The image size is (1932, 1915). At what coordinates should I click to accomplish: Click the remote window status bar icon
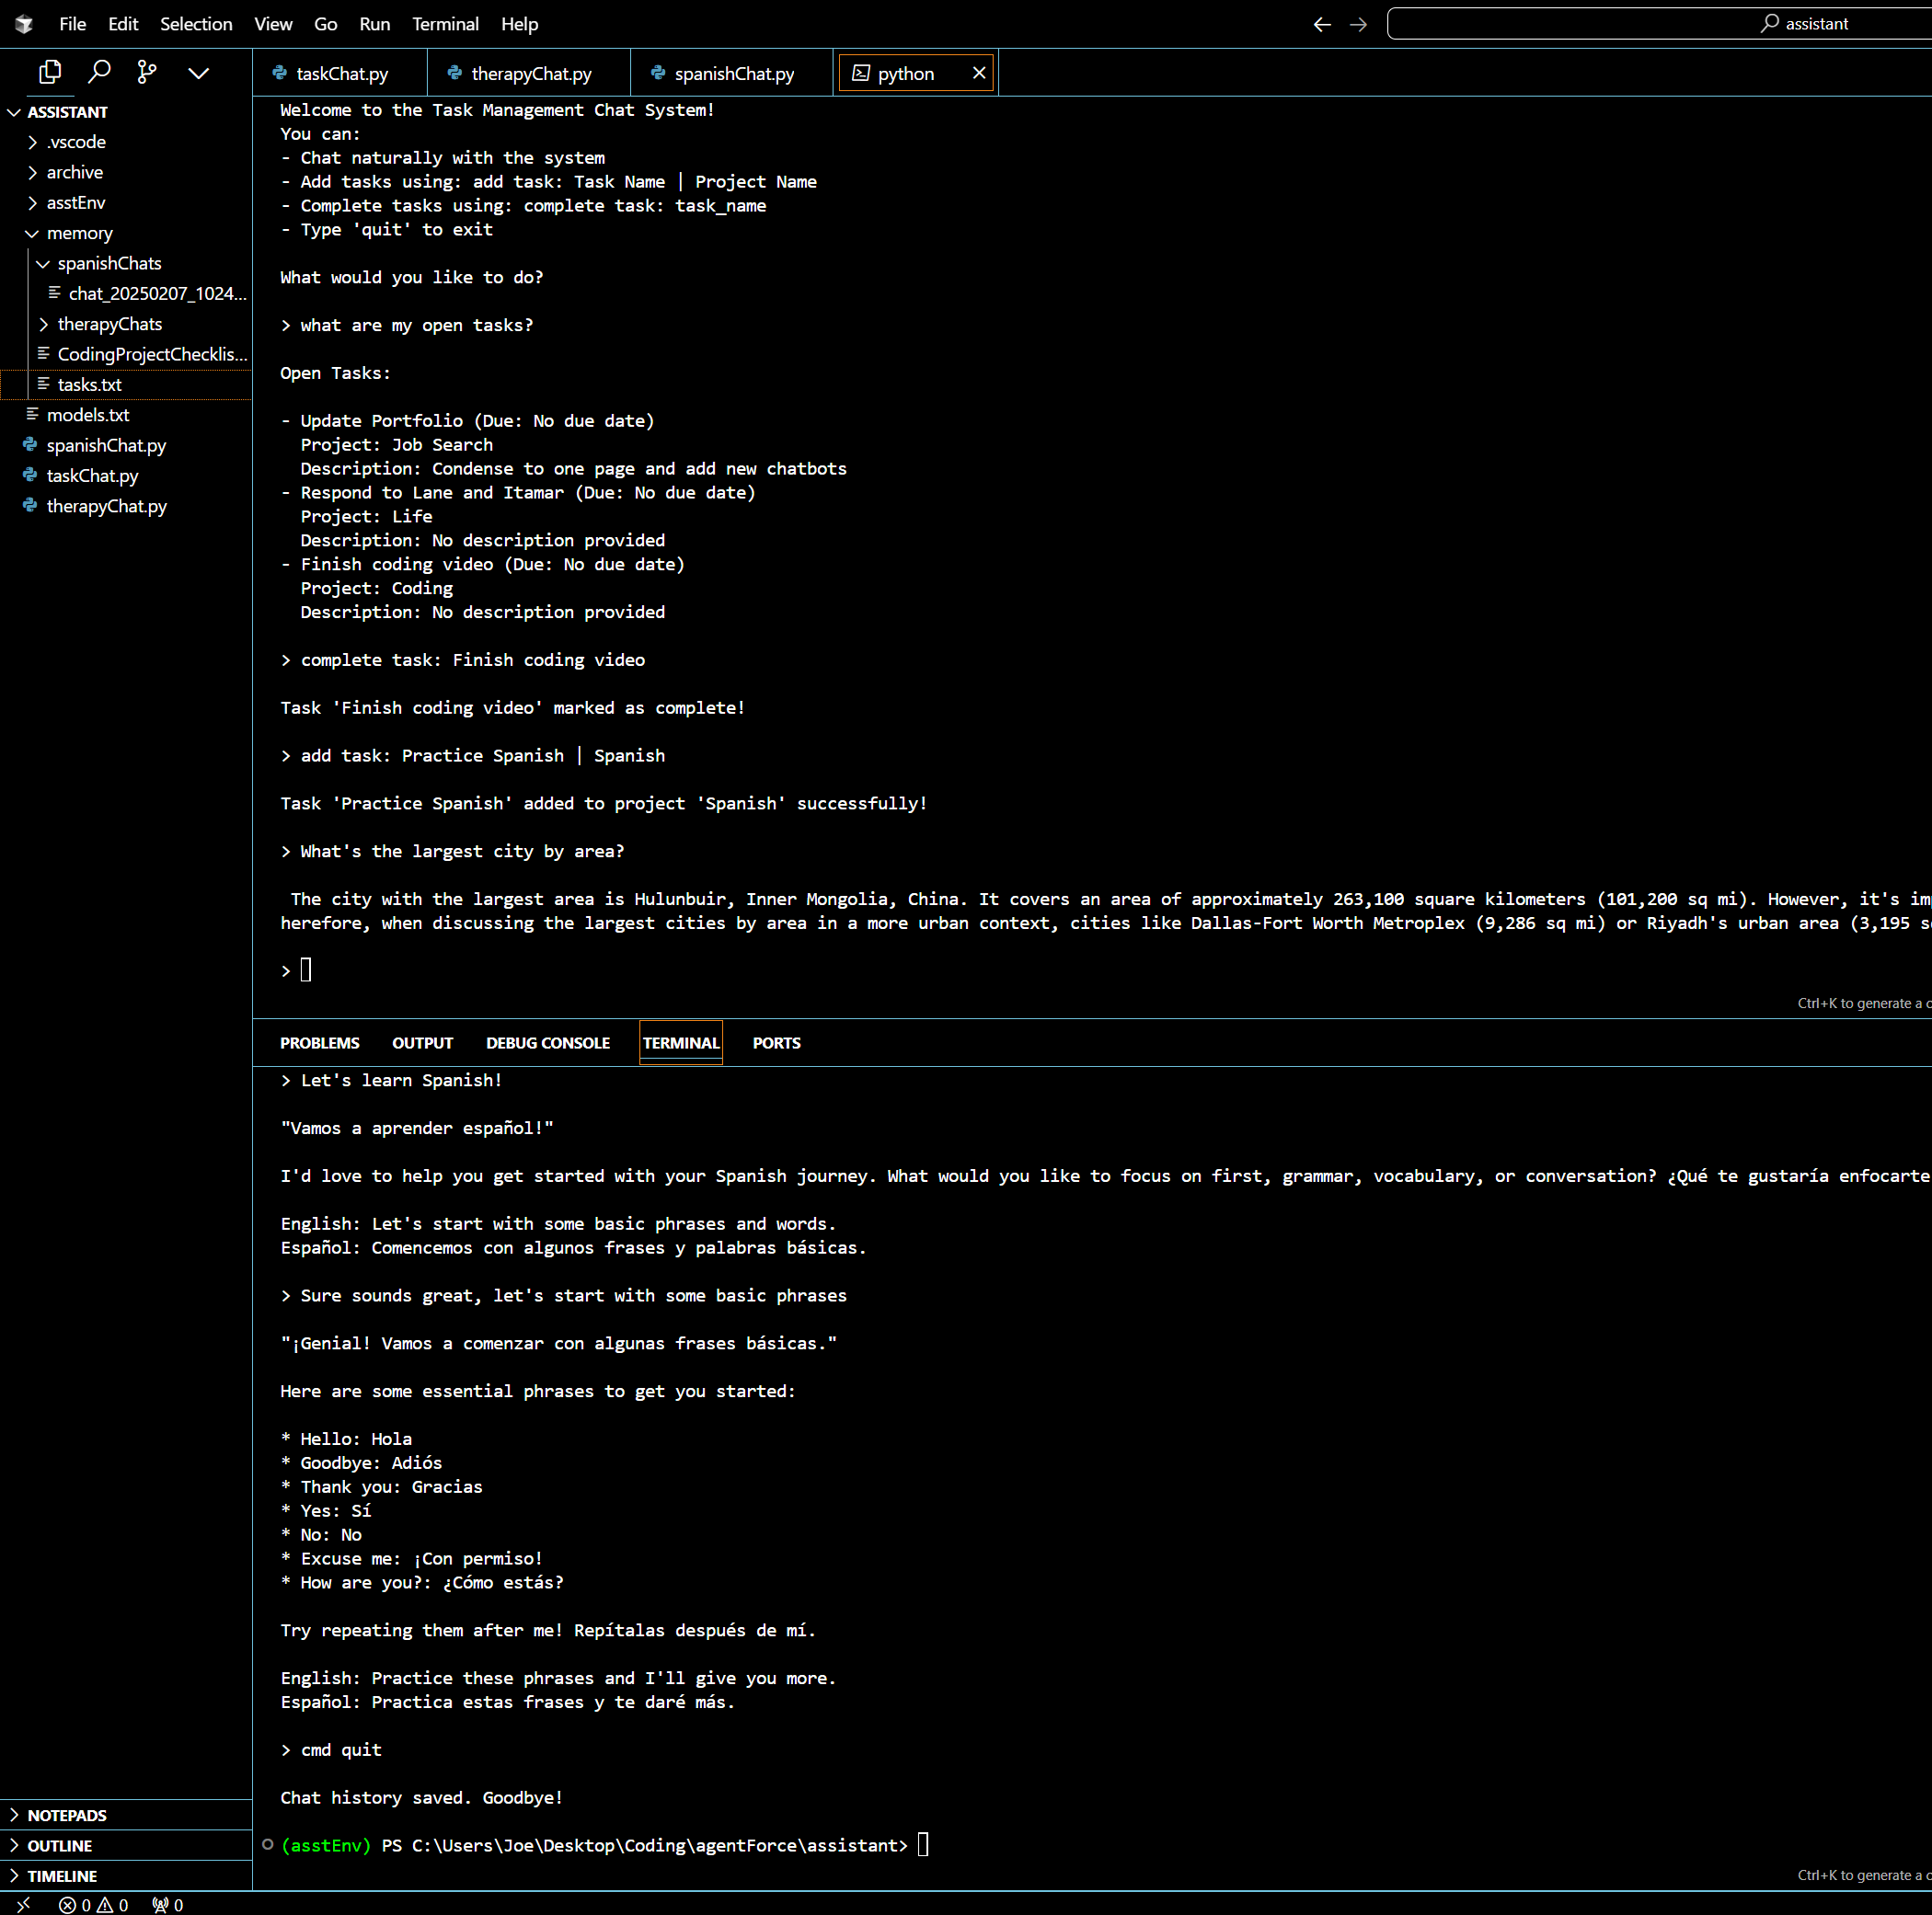pyautogui.click(x=23, y=1905)
